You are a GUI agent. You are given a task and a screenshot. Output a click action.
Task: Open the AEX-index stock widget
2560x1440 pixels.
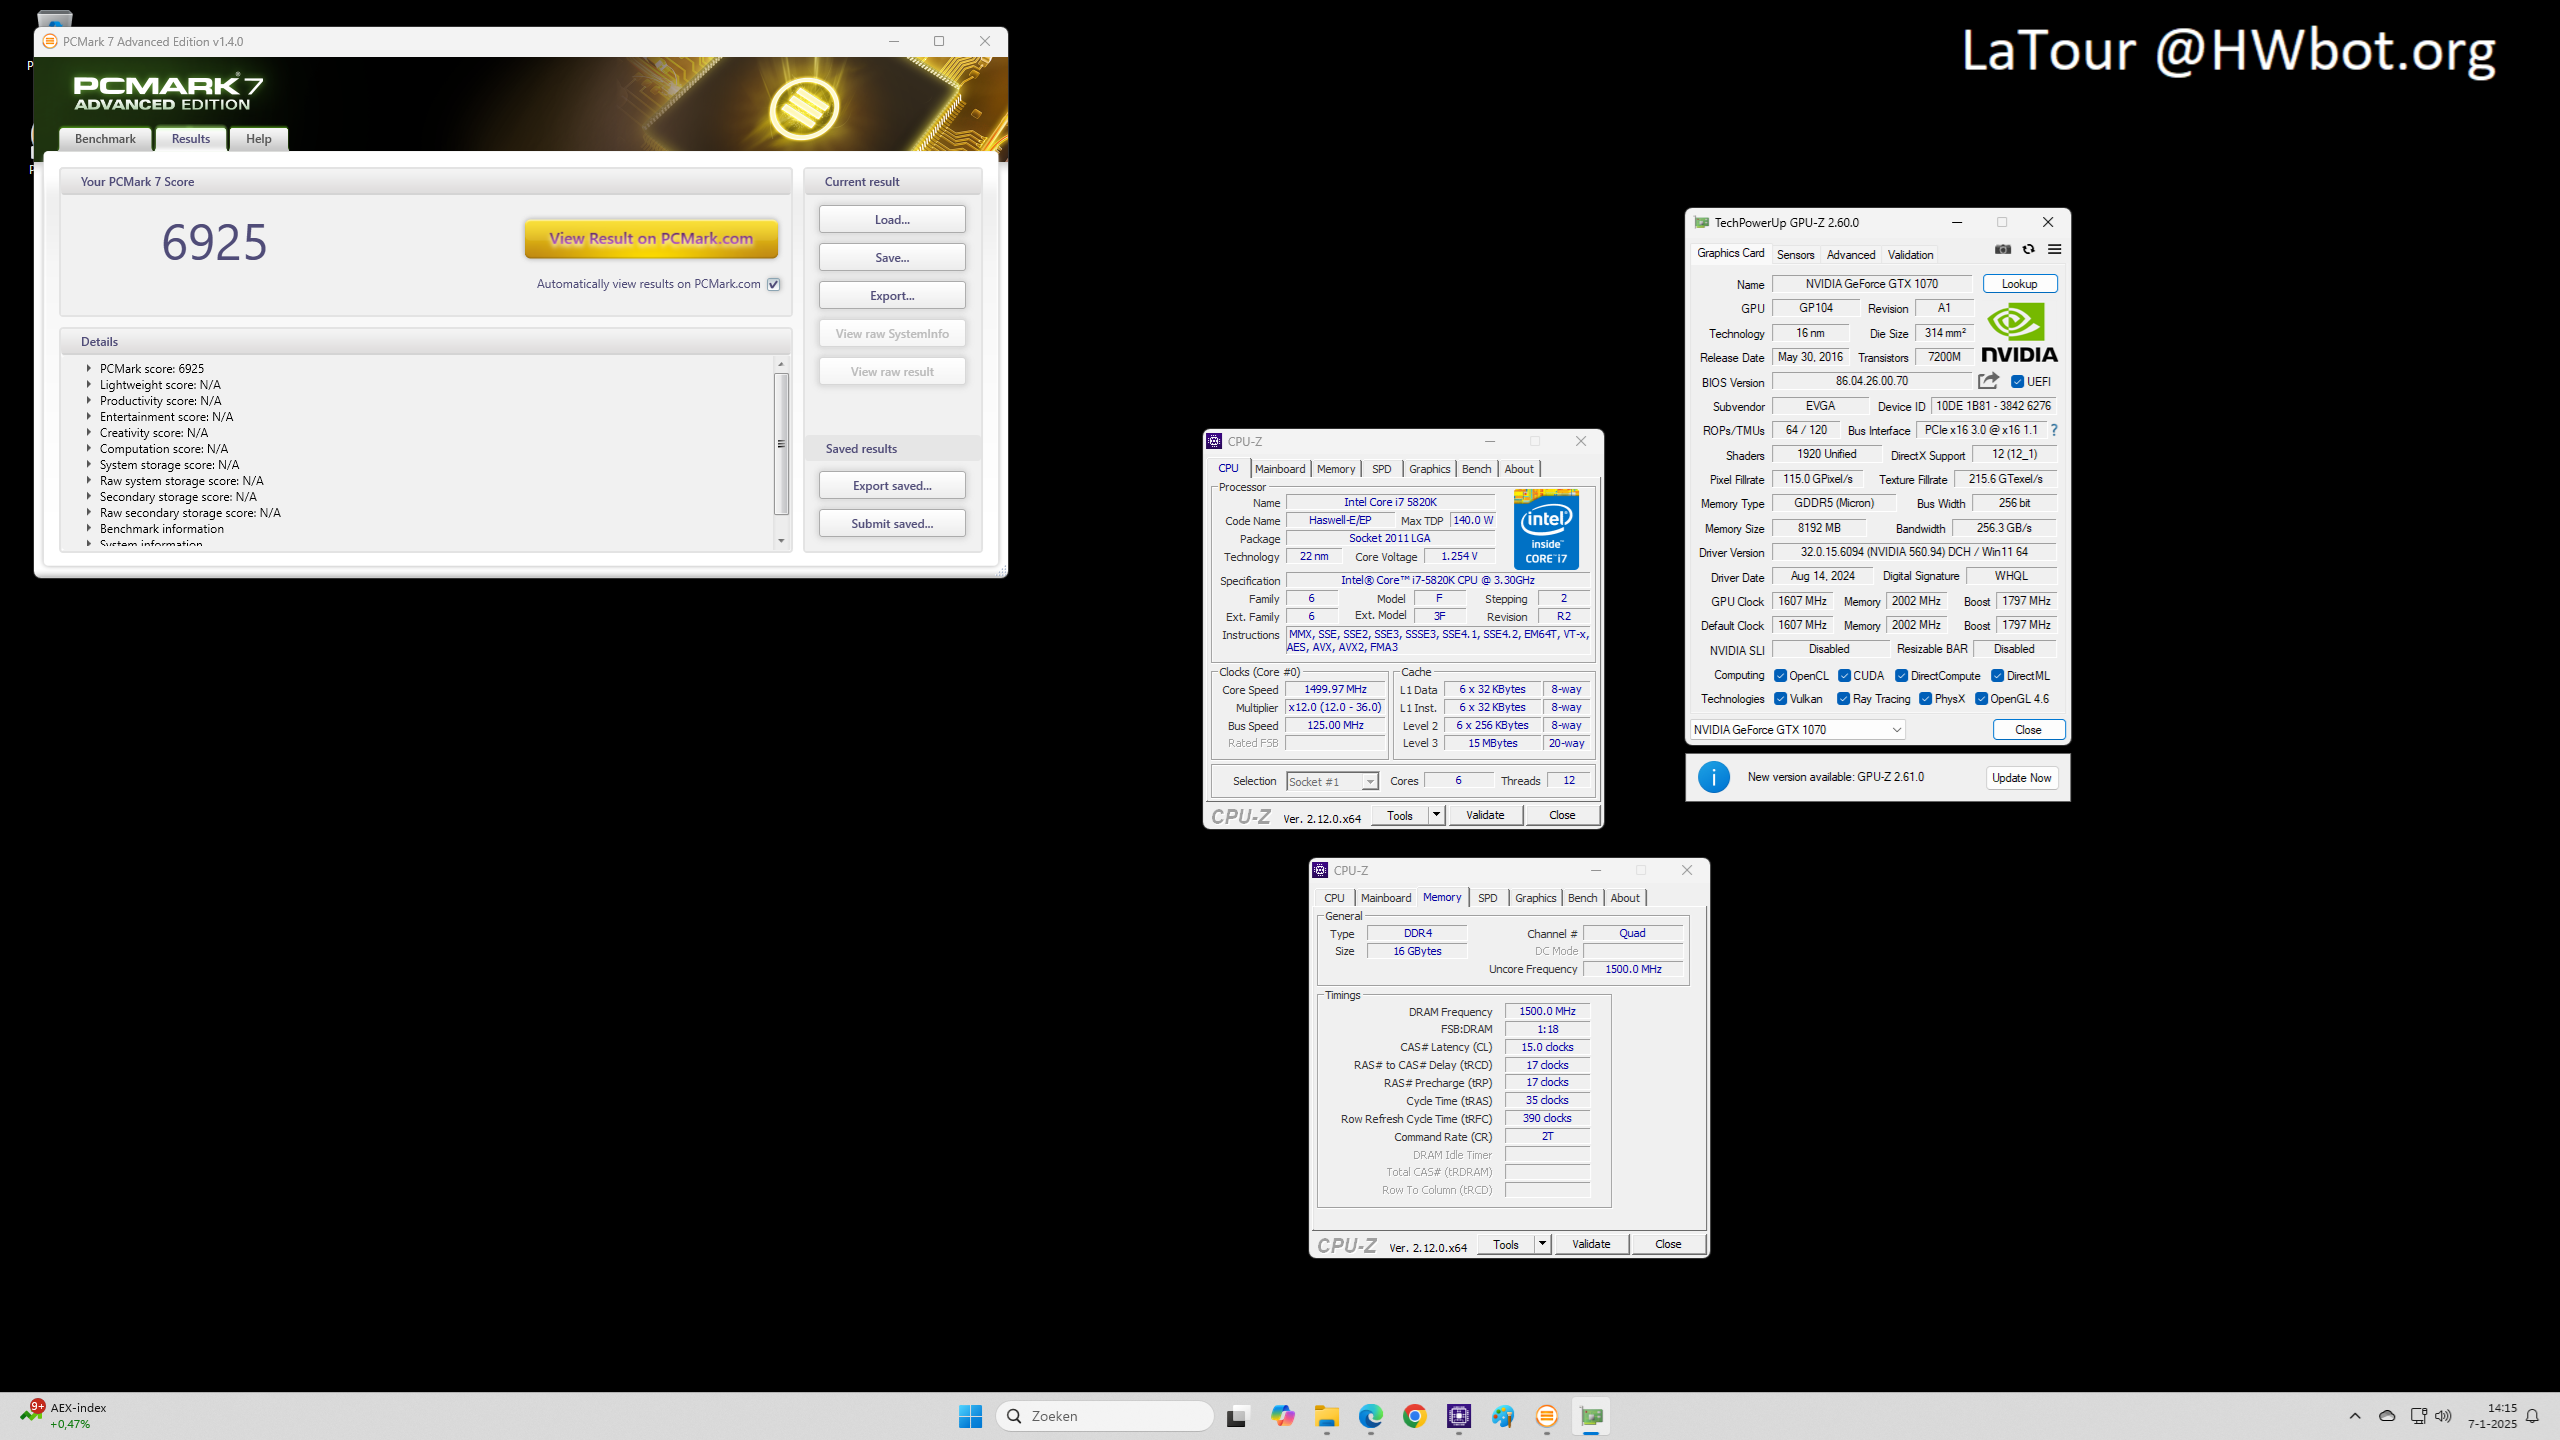pos(63,1415)
